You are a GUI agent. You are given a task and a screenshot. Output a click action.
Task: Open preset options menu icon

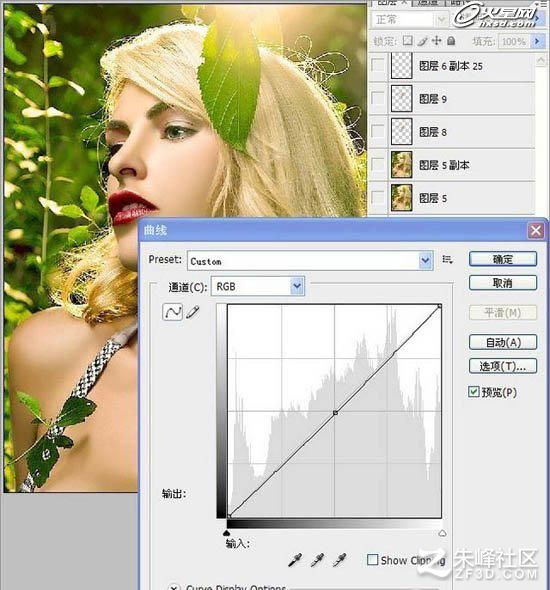447,259
